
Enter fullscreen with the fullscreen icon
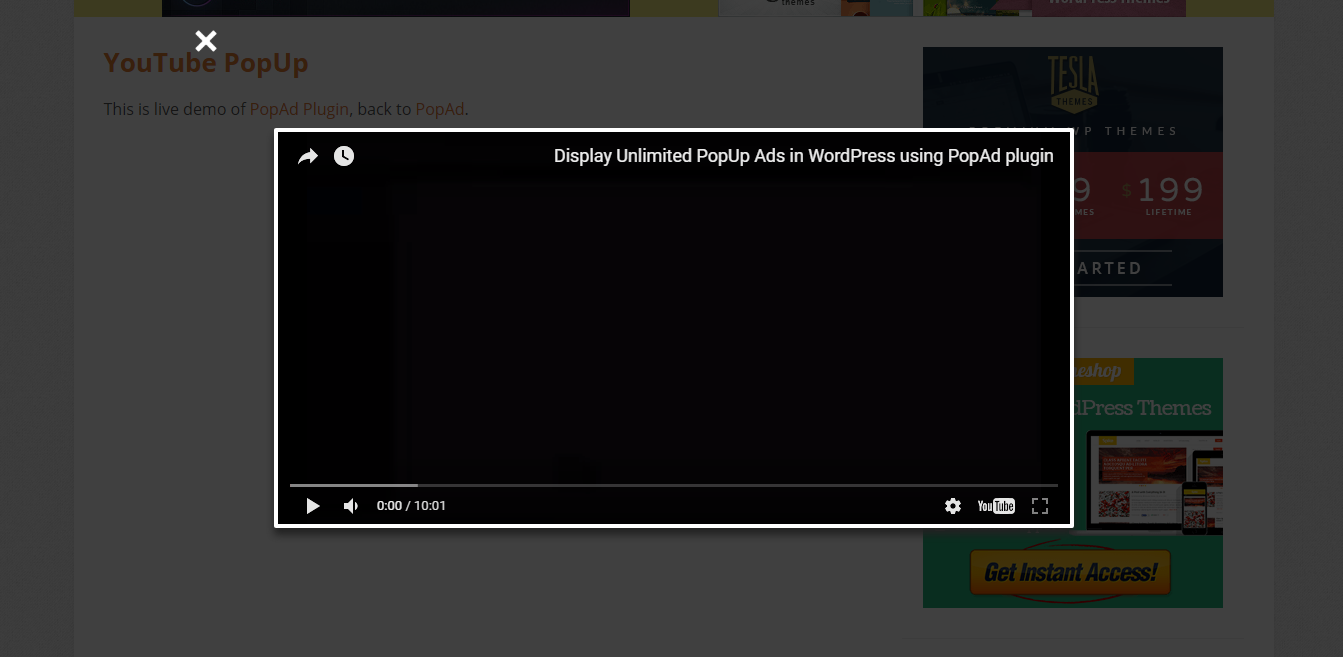[1040, 506]
